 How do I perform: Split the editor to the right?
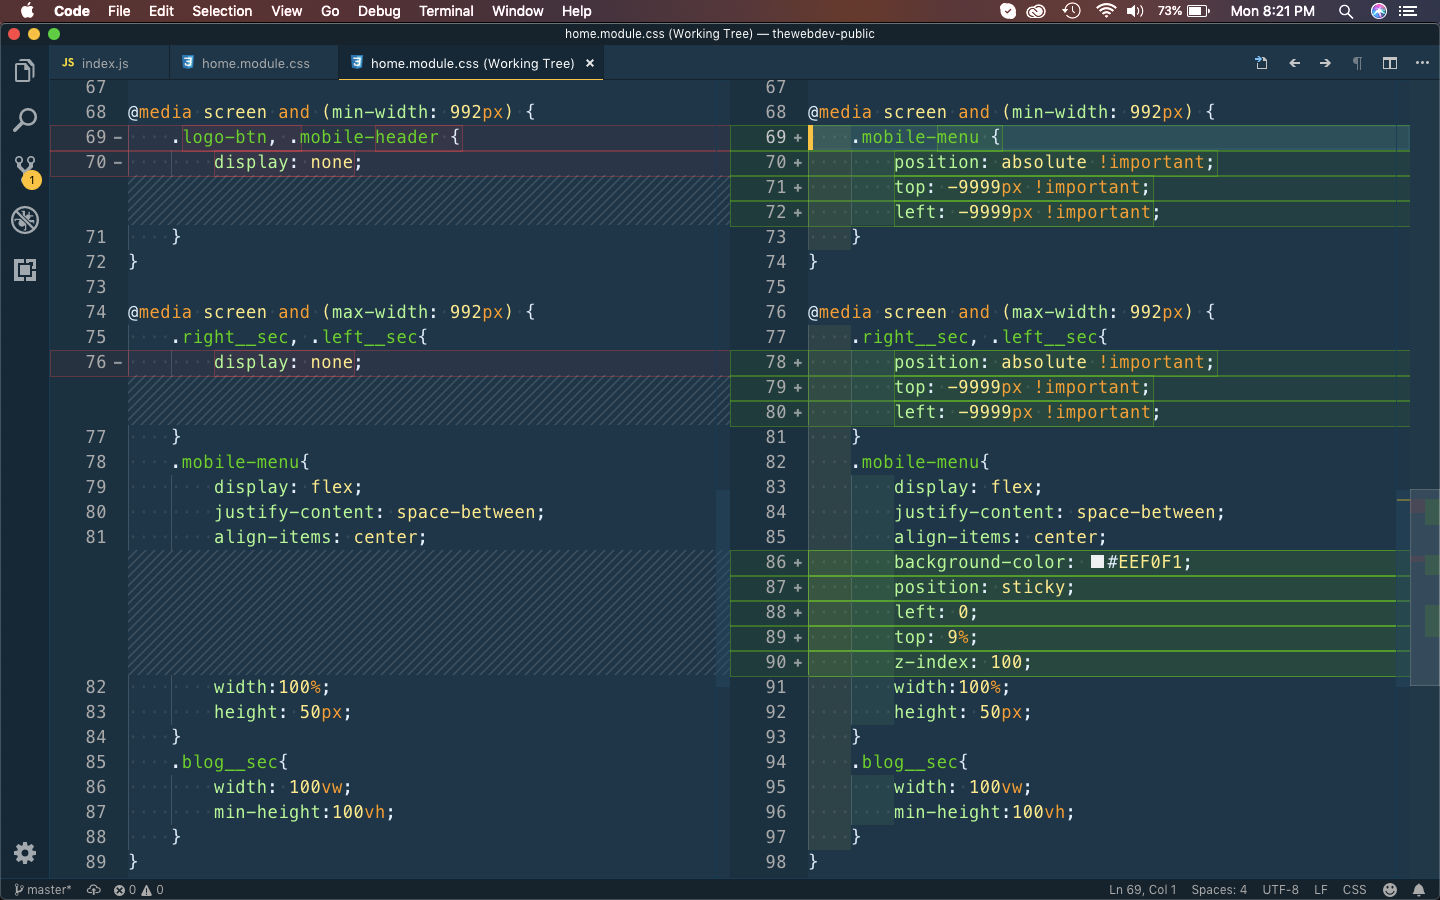(x=1390, y=63)
